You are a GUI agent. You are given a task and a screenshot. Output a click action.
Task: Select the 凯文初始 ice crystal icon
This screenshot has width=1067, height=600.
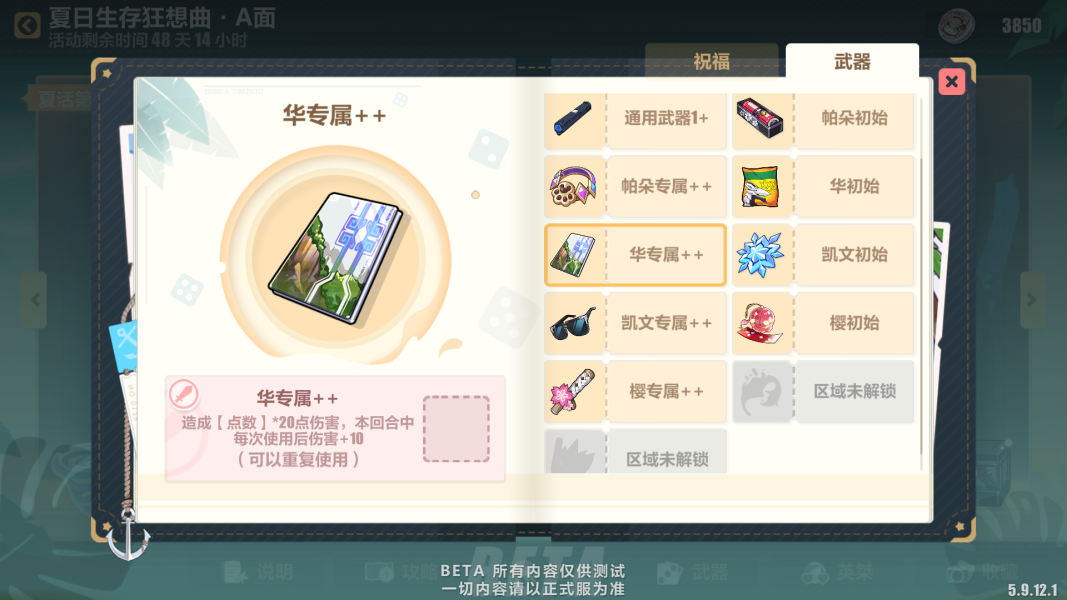pos(761,255)
